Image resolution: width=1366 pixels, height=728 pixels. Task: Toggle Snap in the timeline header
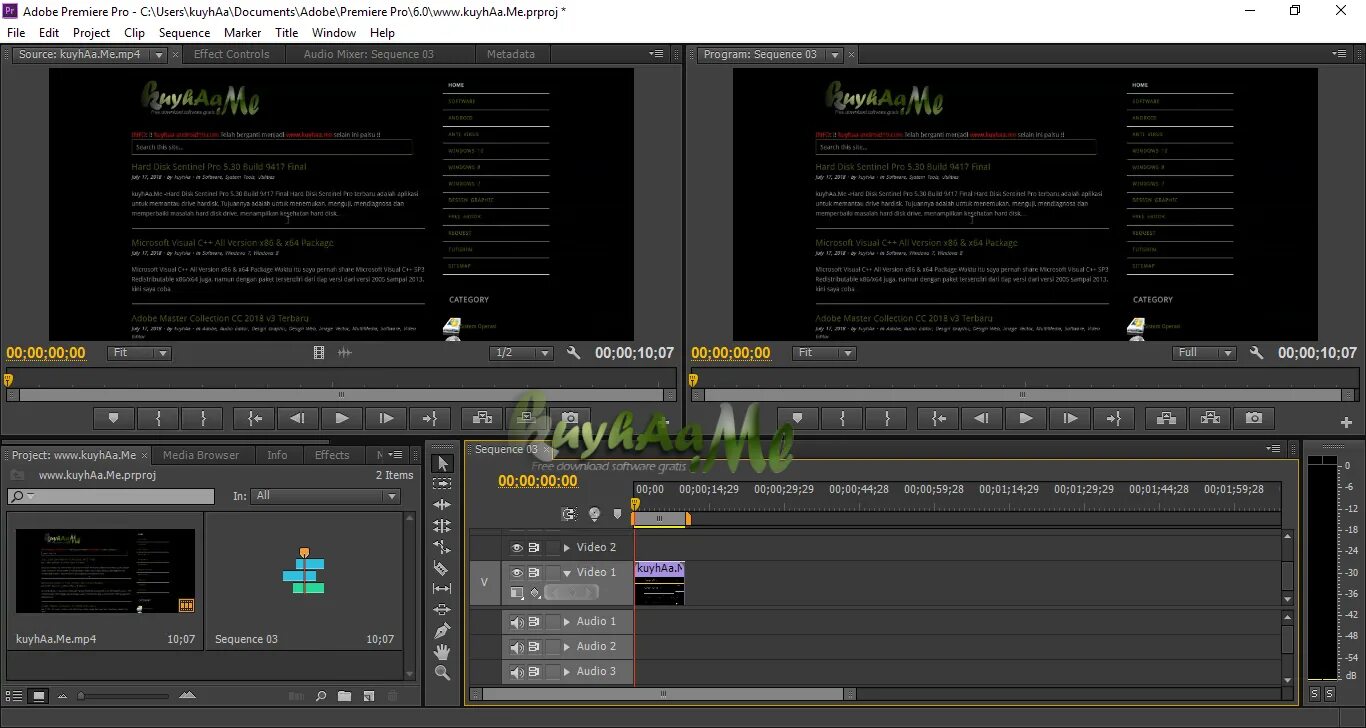pyautogui.click(x=569, y=514)
